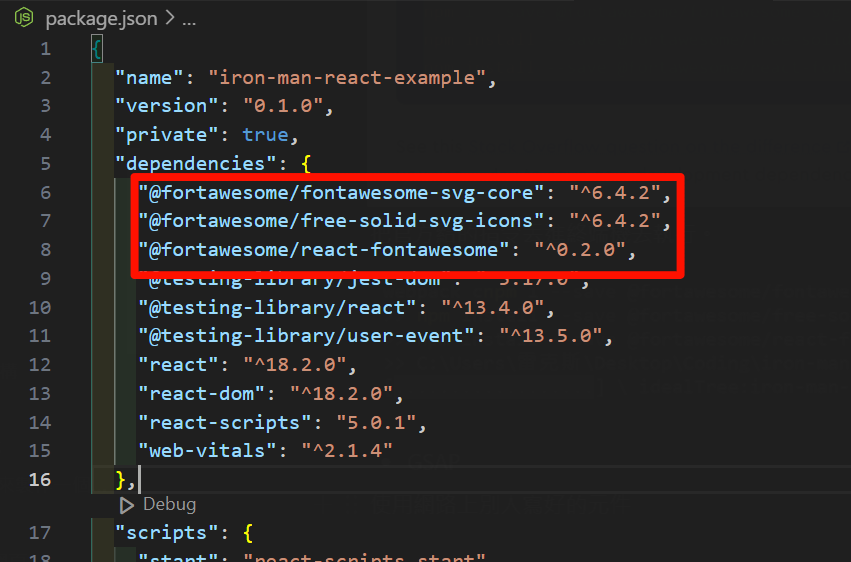The width and height of the screenshot is (851, 562).
Task: Place cursor on "iron-man-react-example" value
Action: coord(347,78)
